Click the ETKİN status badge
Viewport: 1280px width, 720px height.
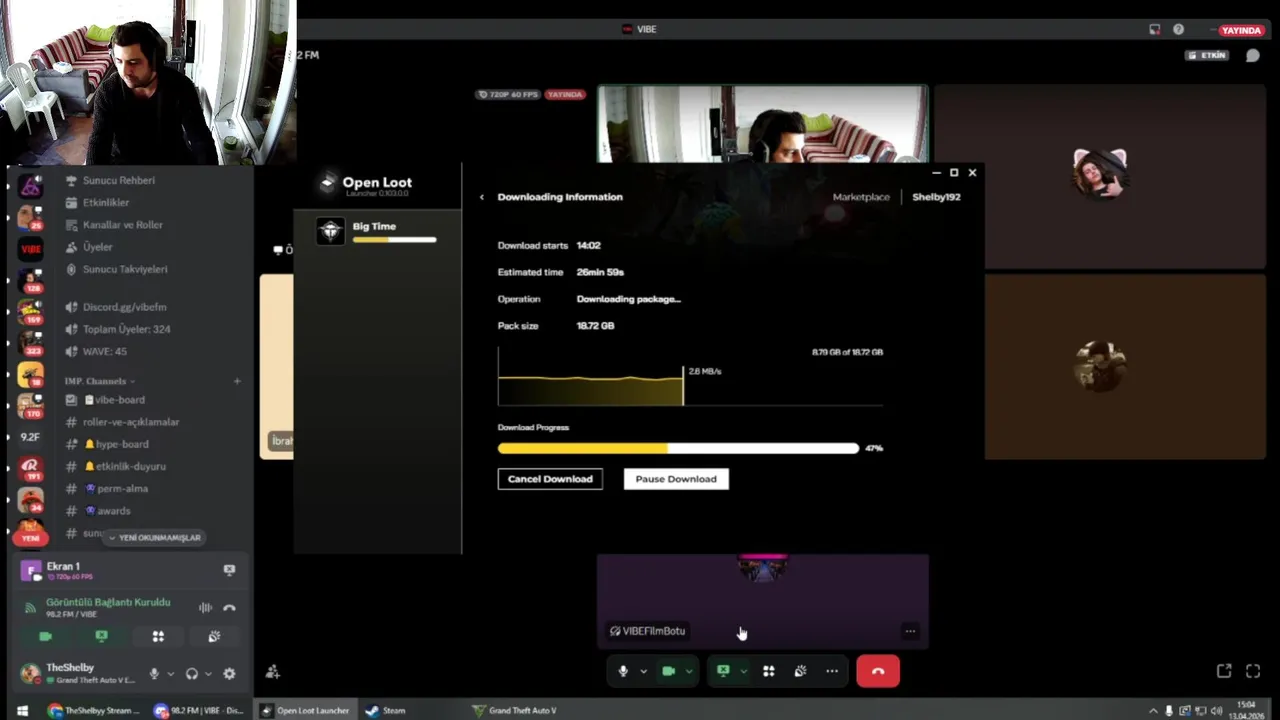1207,56
